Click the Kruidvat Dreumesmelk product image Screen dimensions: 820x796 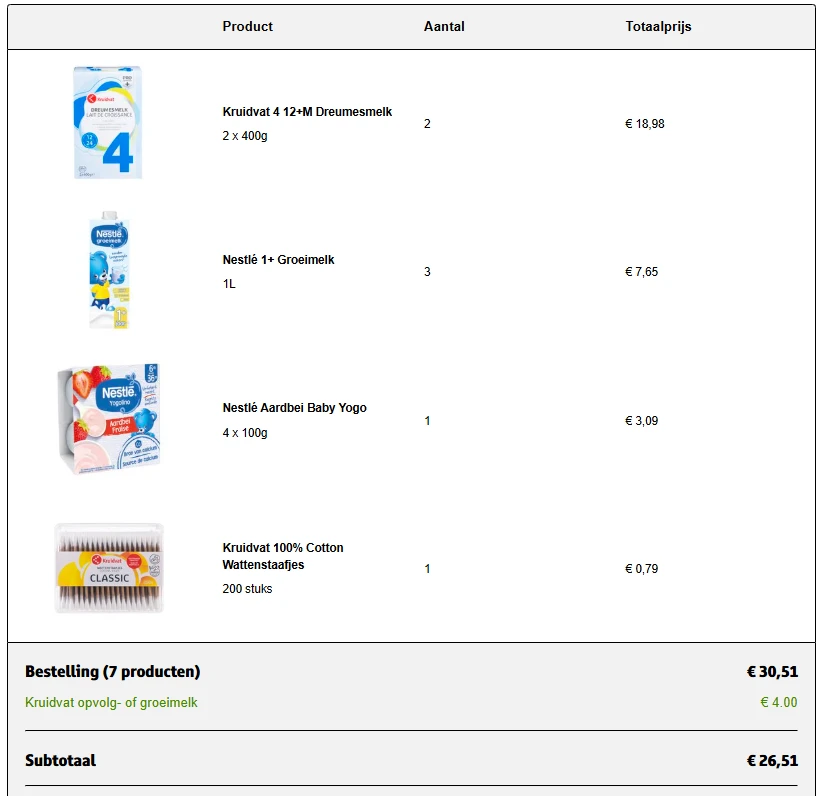point(108,123)
